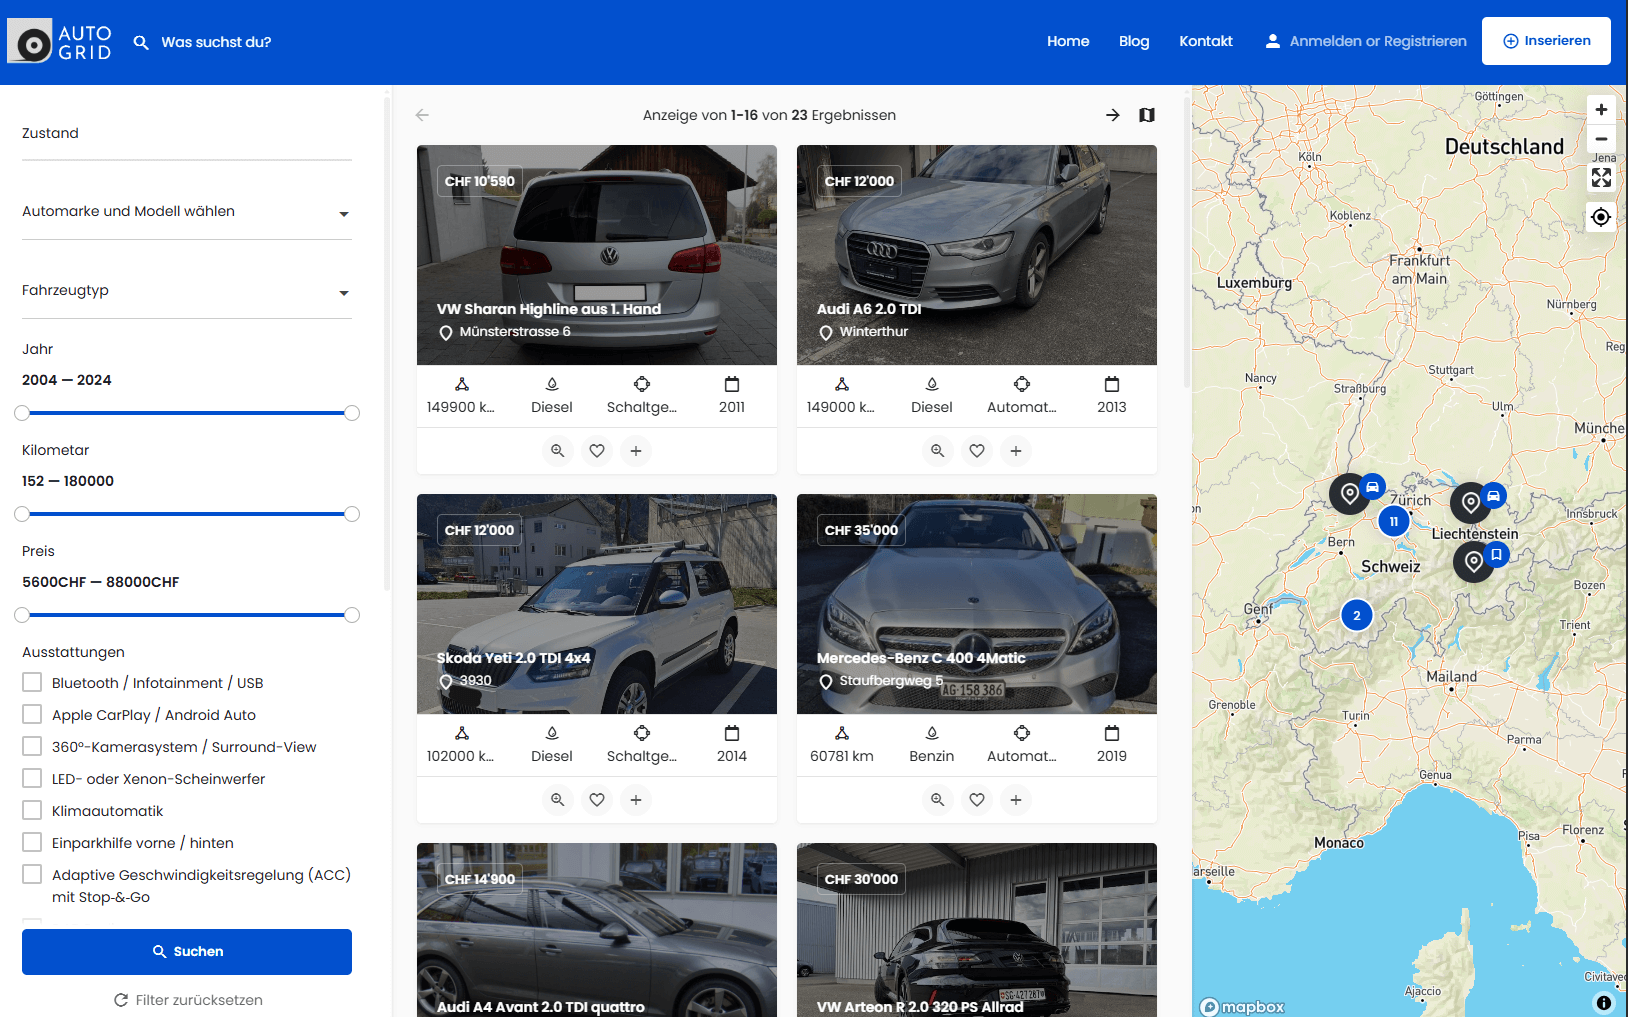The width and height of the screenshot is (1628, 1017).
Task: Click the search magnifier icon in header
Action: (x=141, y=42)
